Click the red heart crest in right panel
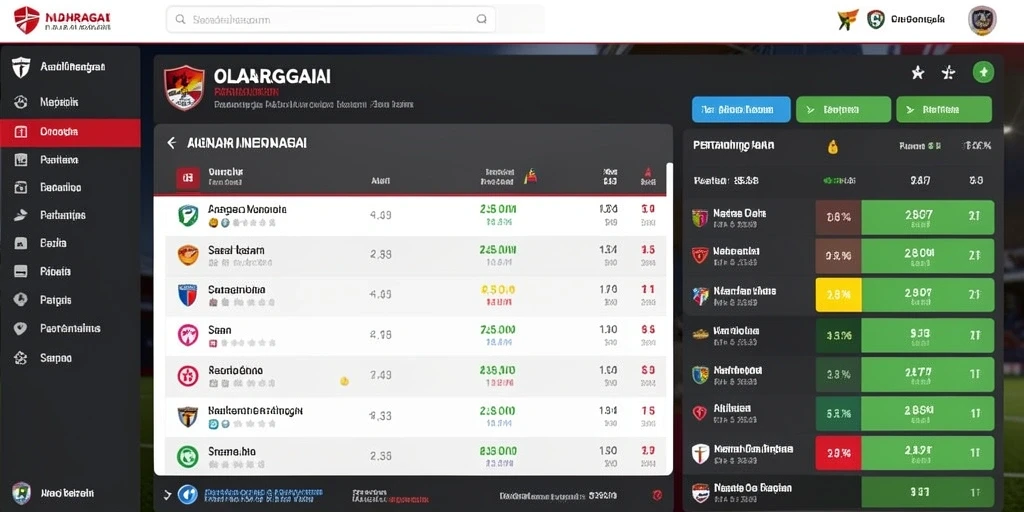 700,413
